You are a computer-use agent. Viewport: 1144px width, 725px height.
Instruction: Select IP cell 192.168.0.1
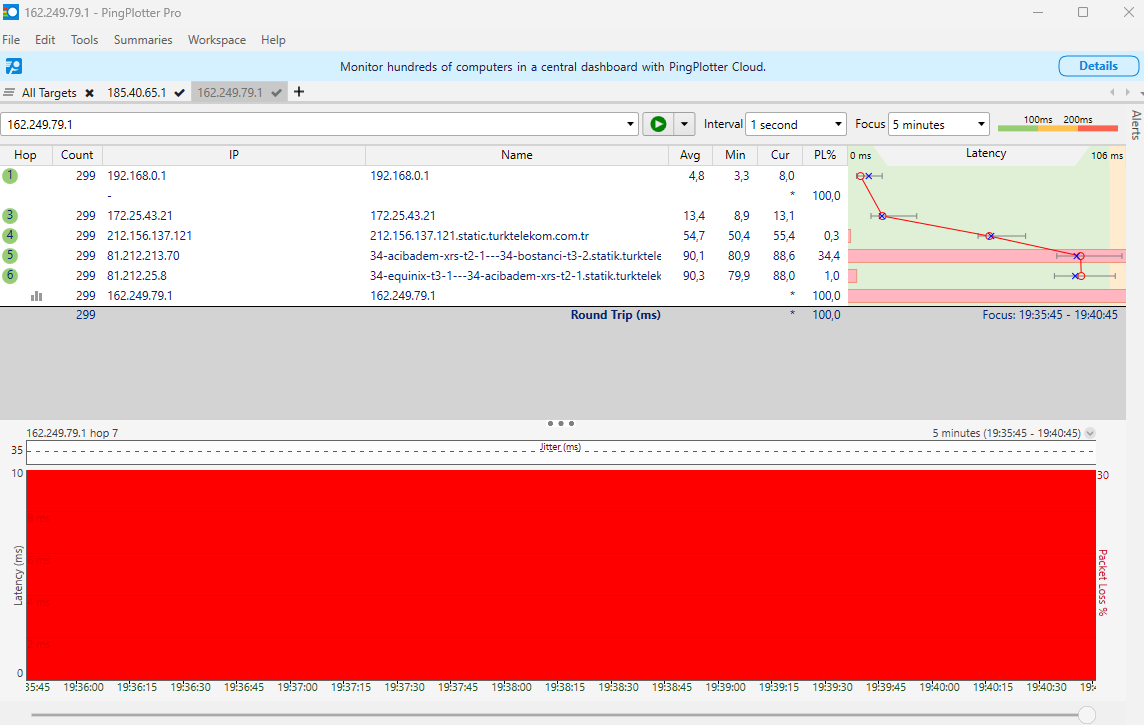tap(136, 176)
